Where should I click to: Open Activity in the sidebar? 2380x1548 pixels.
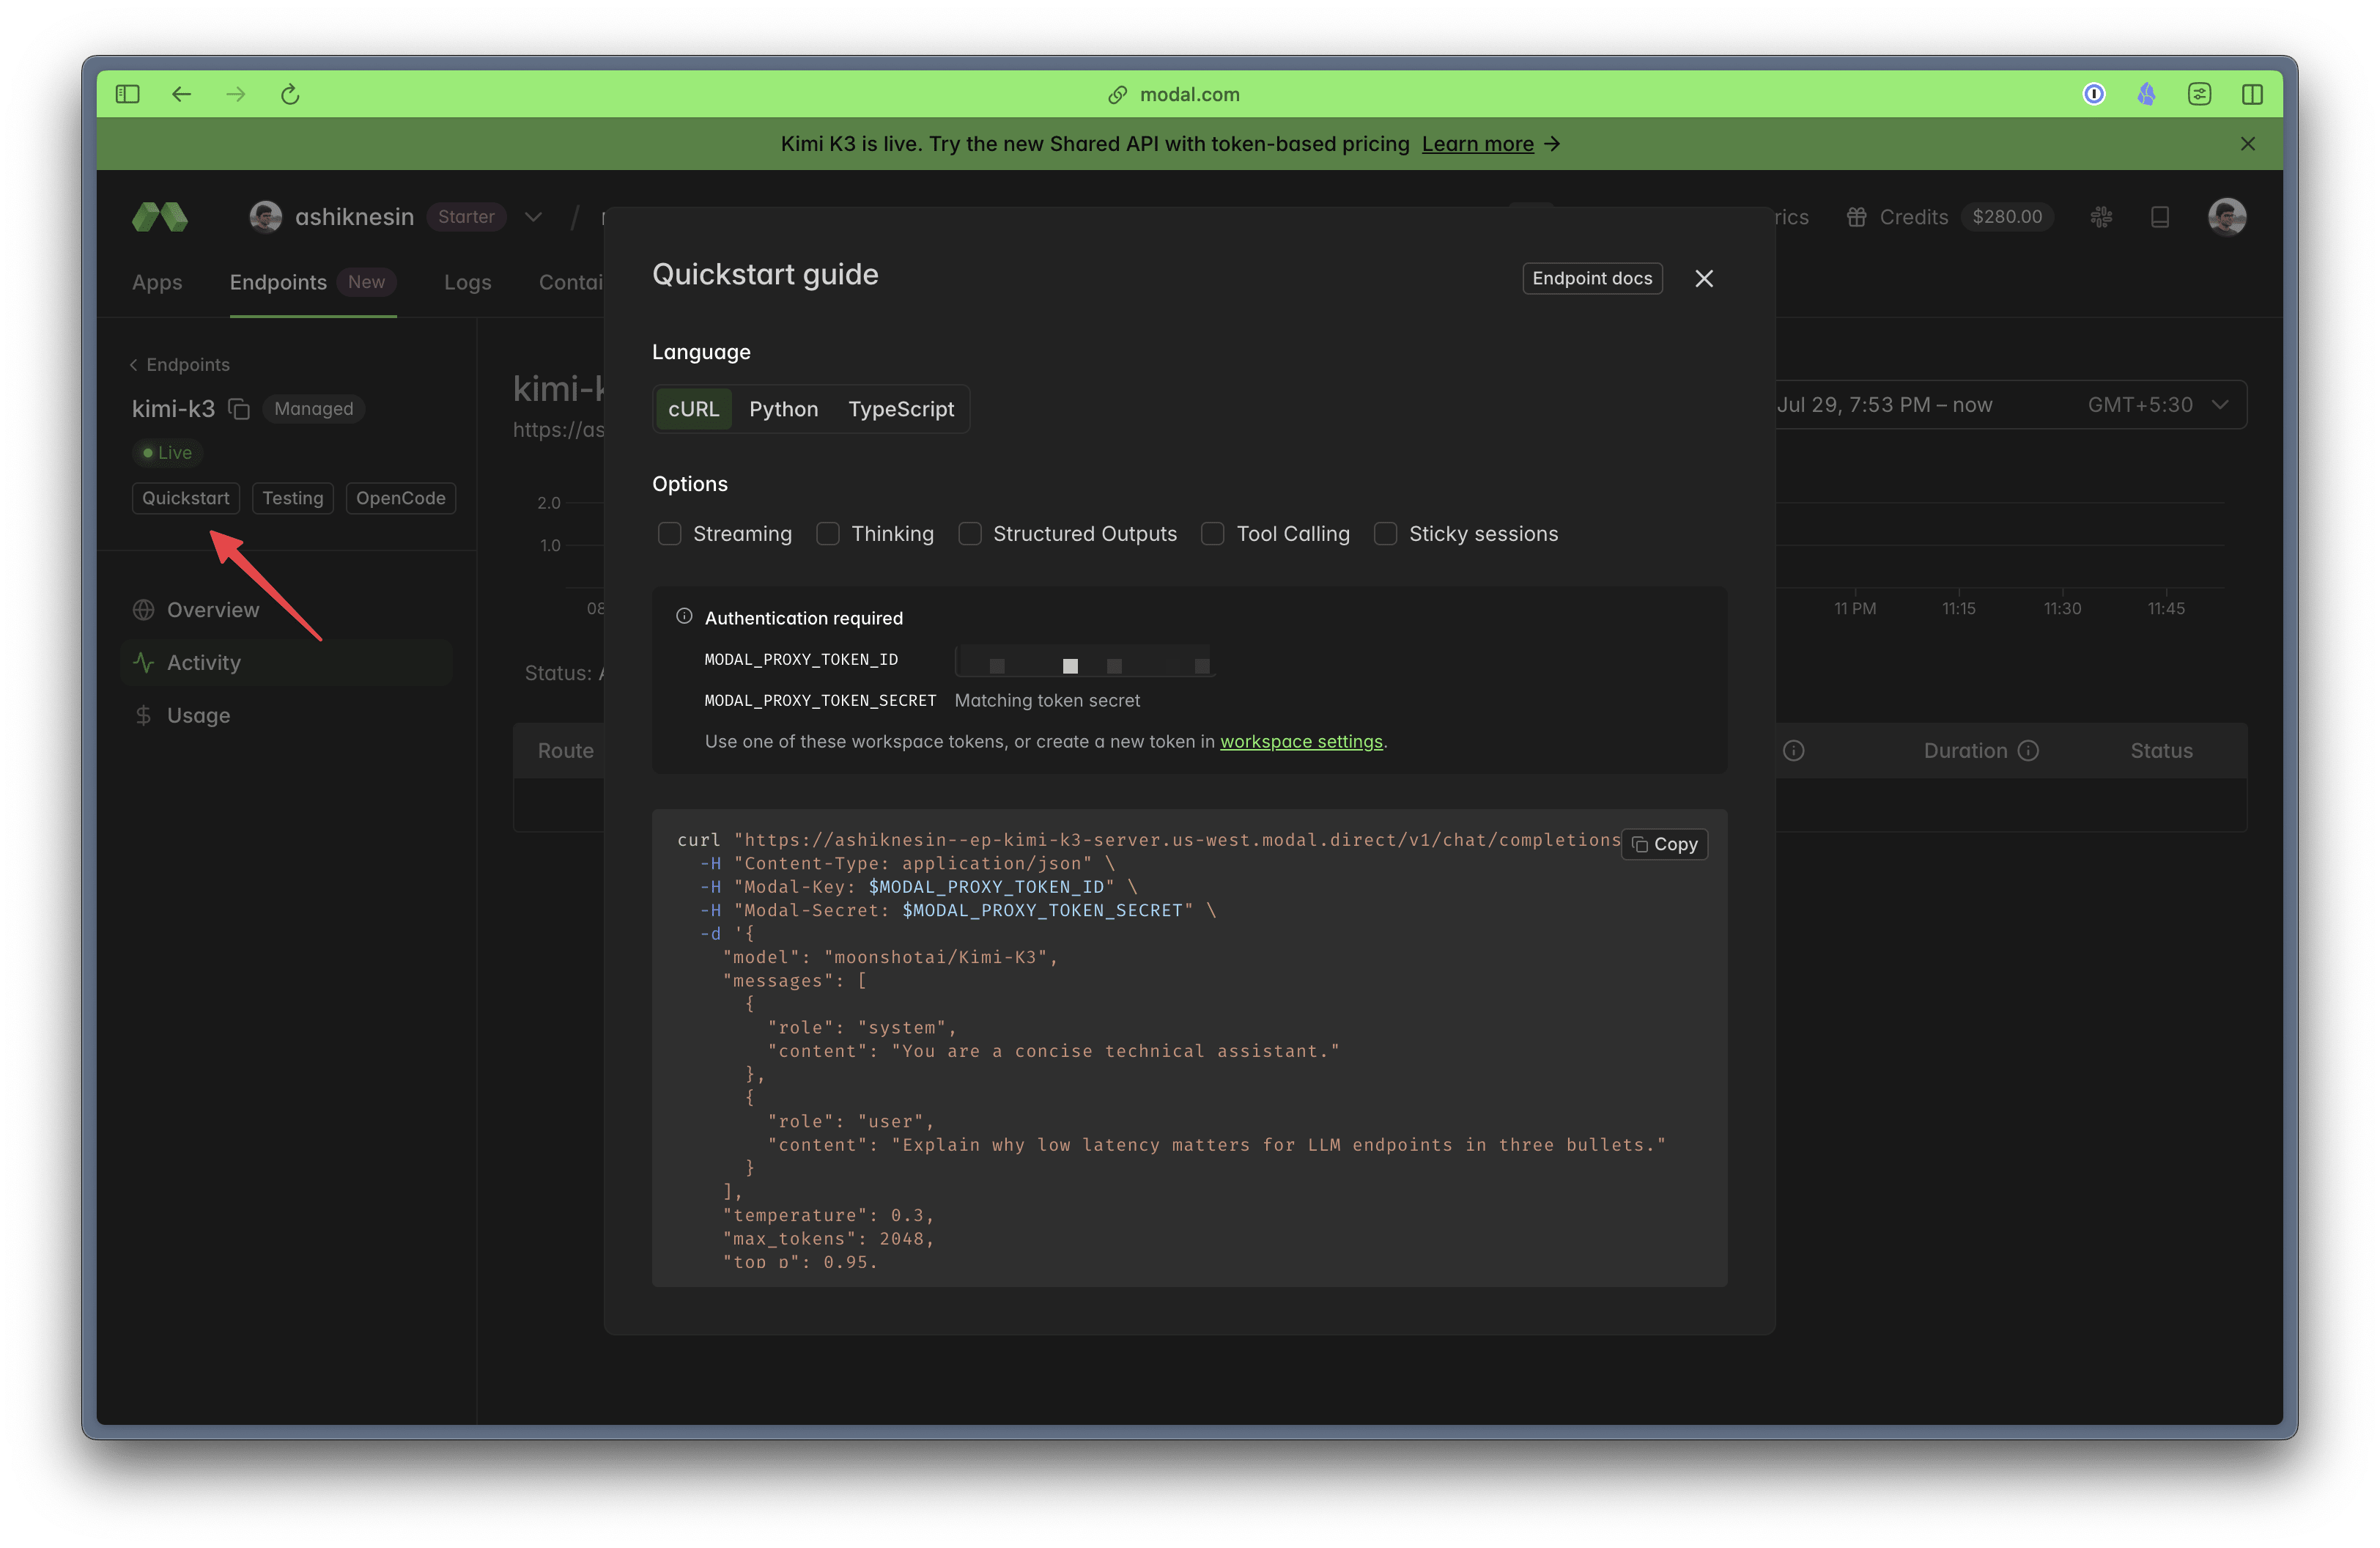coord(286,663)
